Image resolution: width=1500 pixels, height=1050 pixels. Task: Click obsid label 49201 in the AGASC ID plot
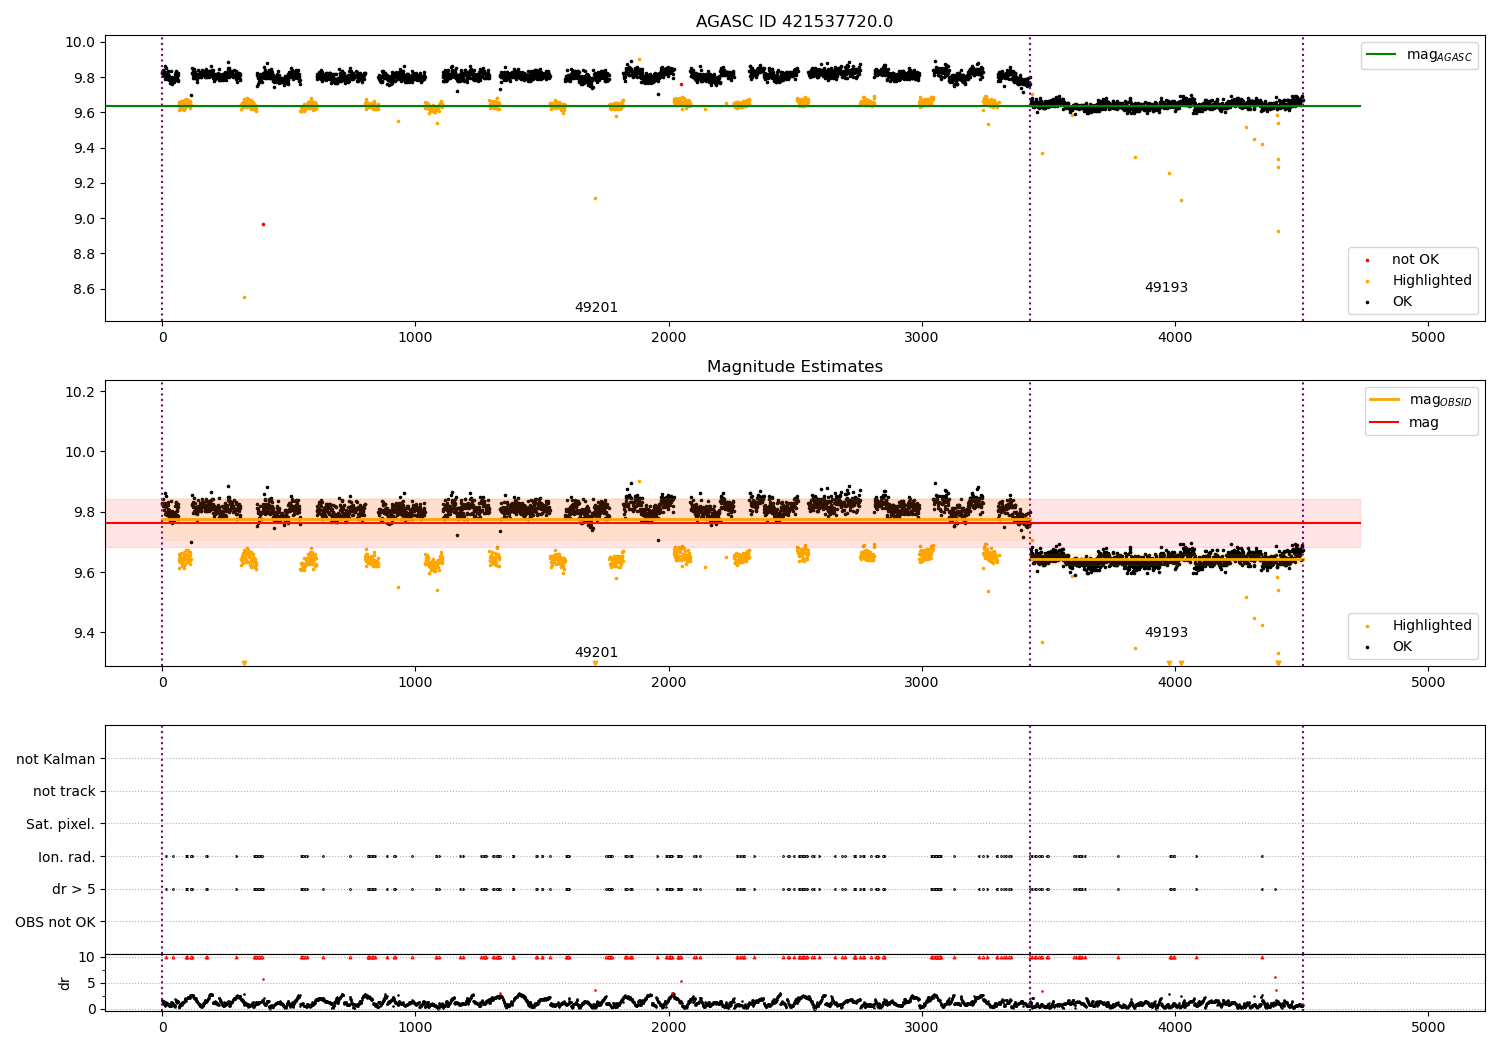pos(596,308)
